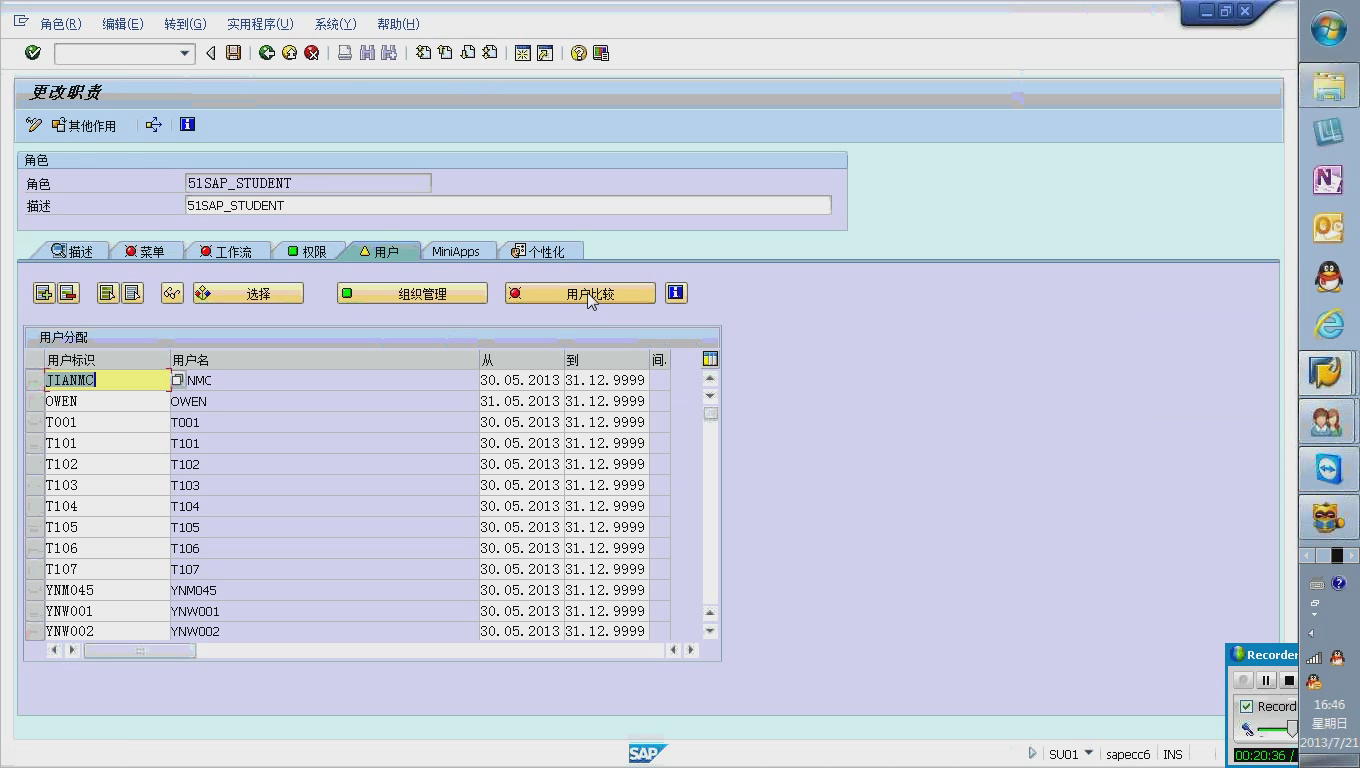Screen dimensions: 1360x768
Task: Open the 实用程序(U) menu
Action: point(260,24)
